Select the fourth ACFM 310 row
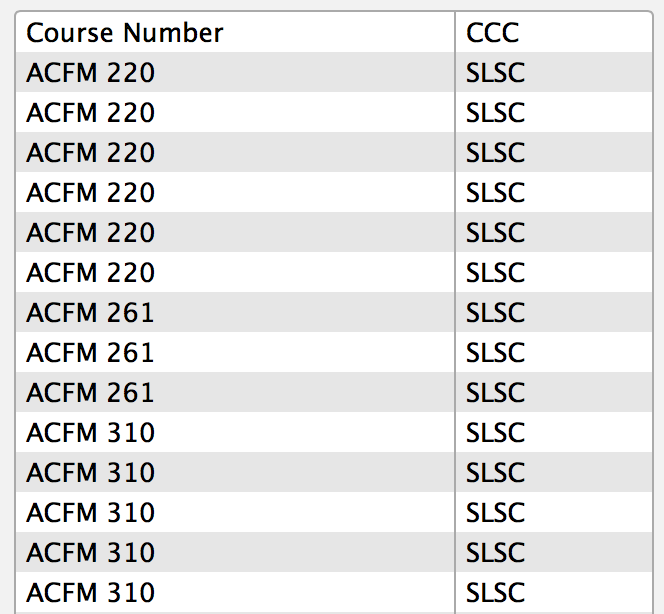This screenshot has width=664, height=614. (x=334, y=552)
